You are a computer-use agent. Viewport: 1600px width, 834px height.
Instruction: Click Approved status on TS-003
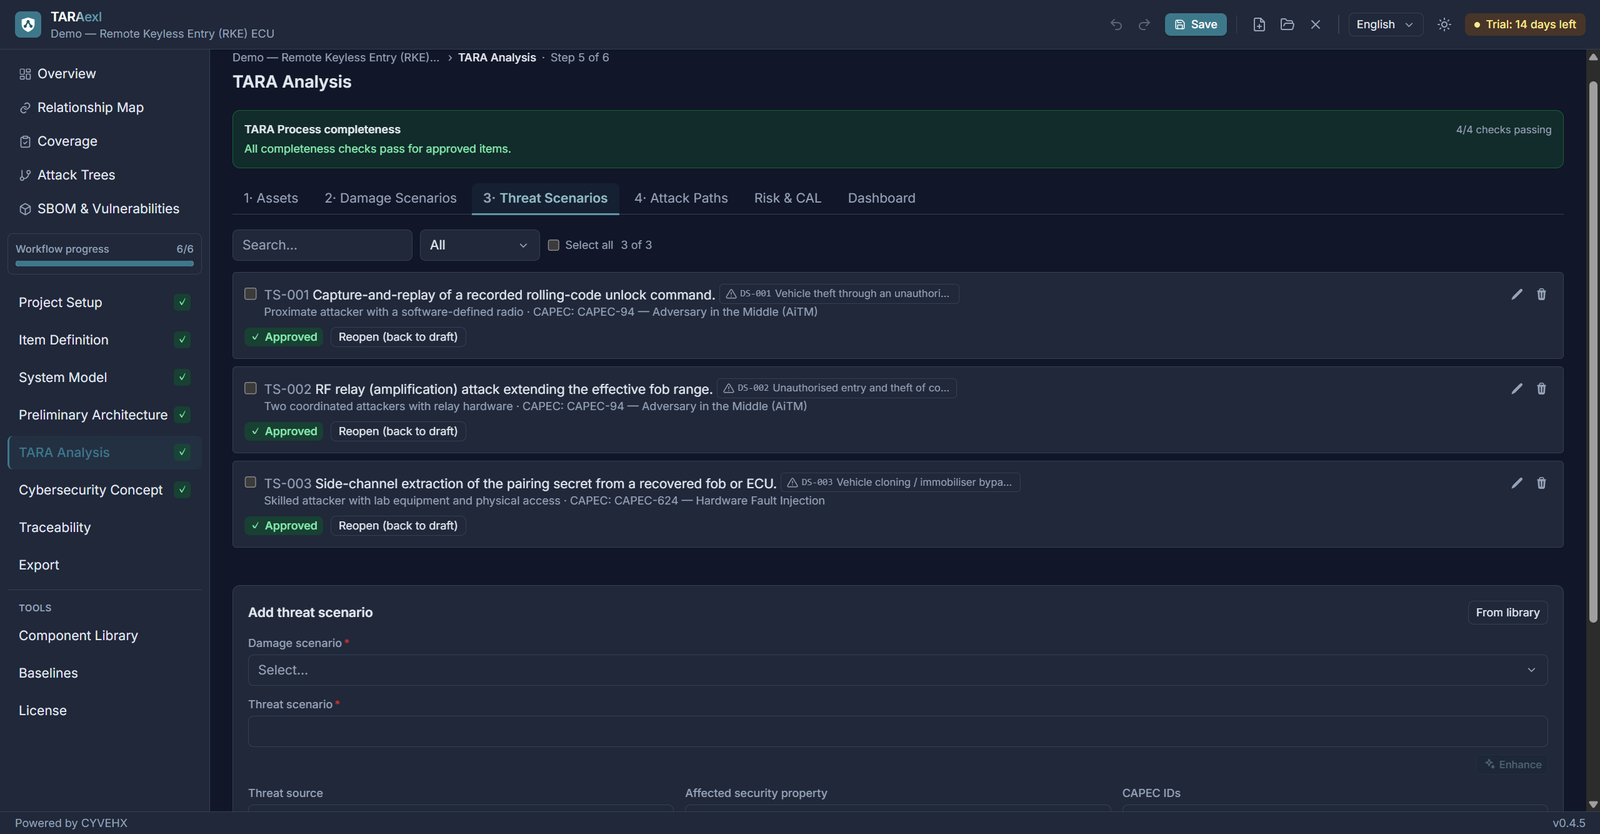(284, 526)
